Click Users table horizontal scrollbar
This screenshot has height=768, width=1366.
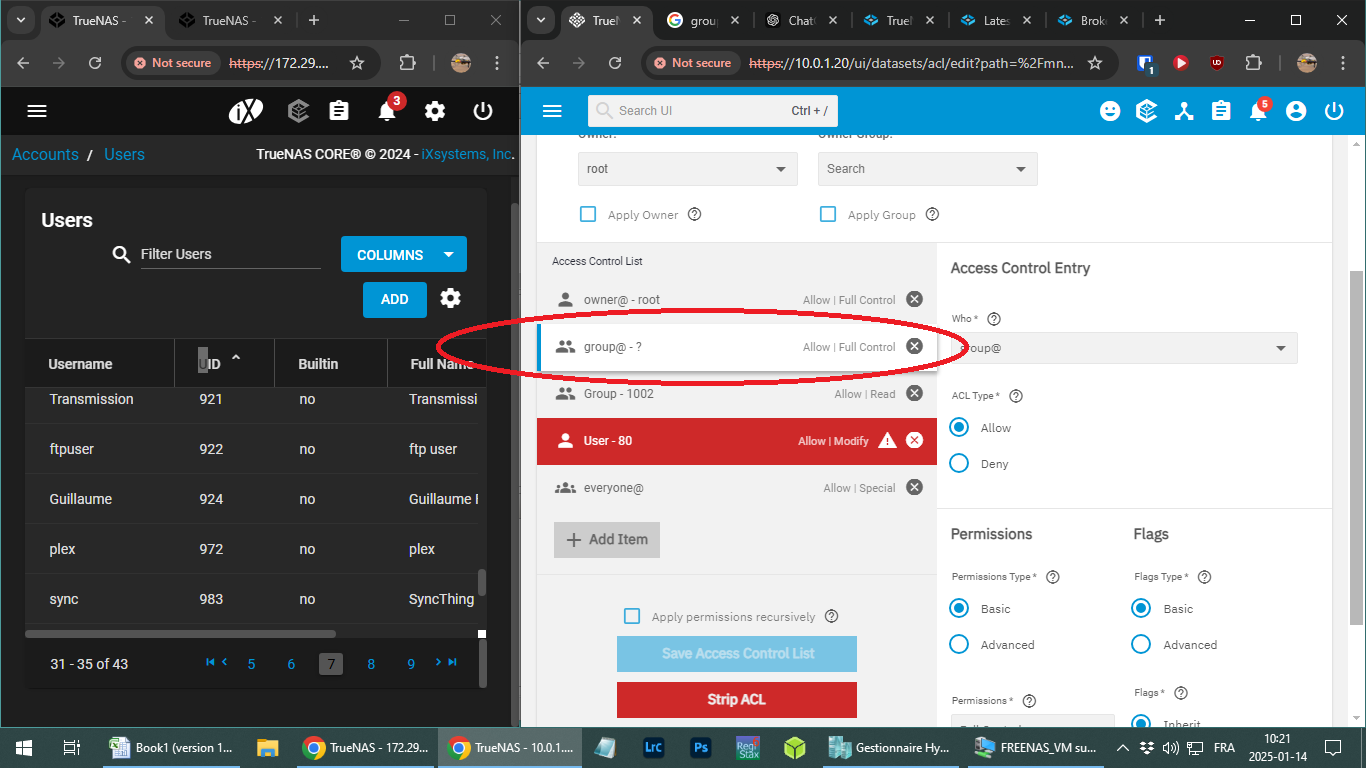tap(180, 633)
